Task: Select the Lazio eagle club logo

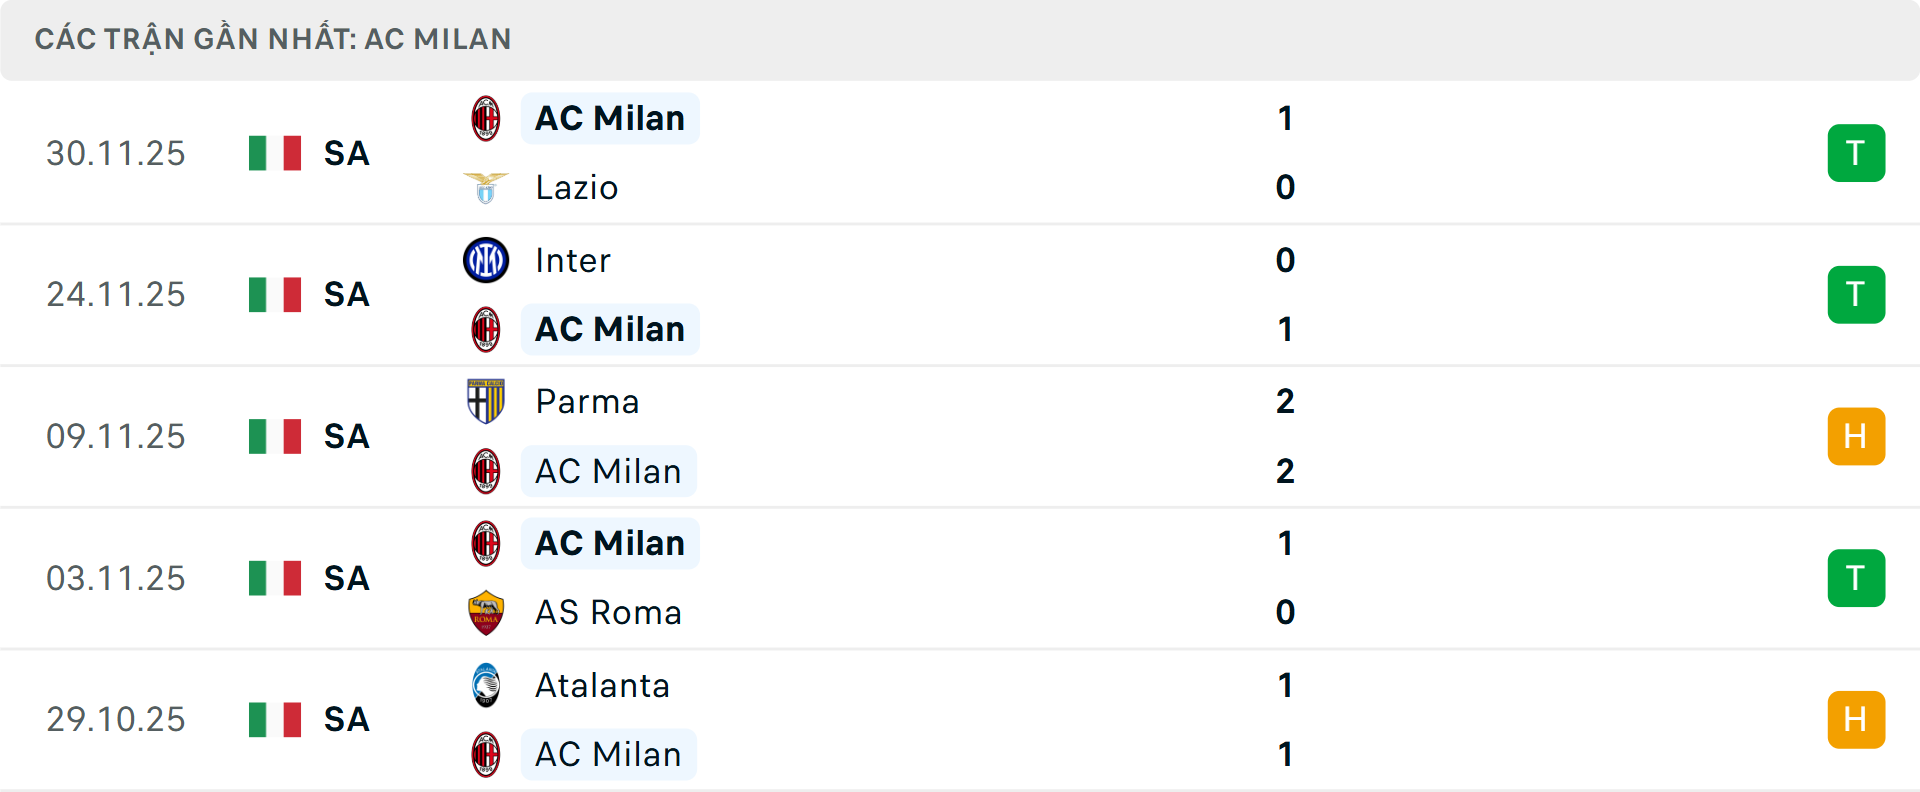Action: [486, 187]
